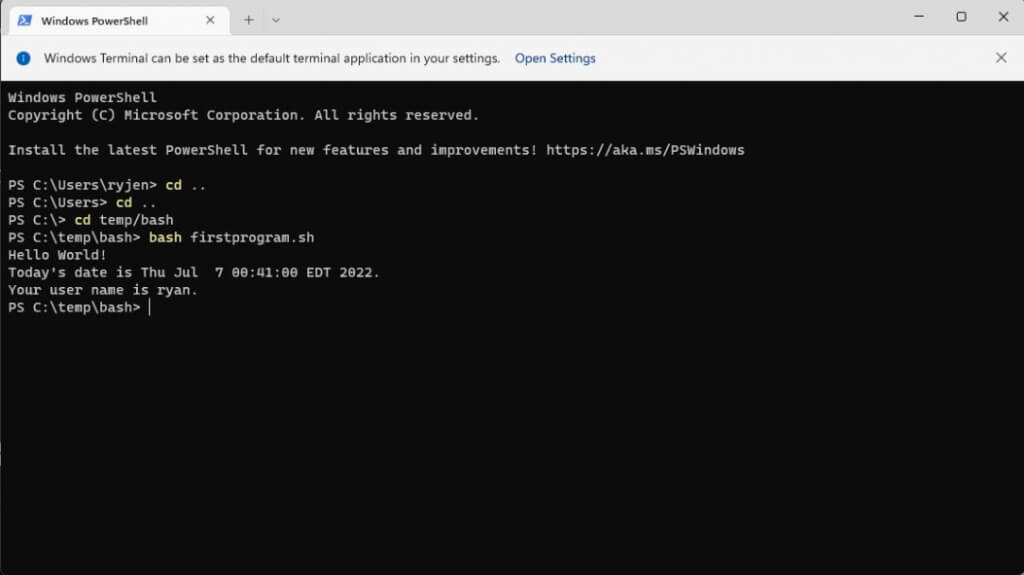Click the last PS C:\temp\bash> prompt
This screenshot has width=1024, height=575.
click(74, 308)
